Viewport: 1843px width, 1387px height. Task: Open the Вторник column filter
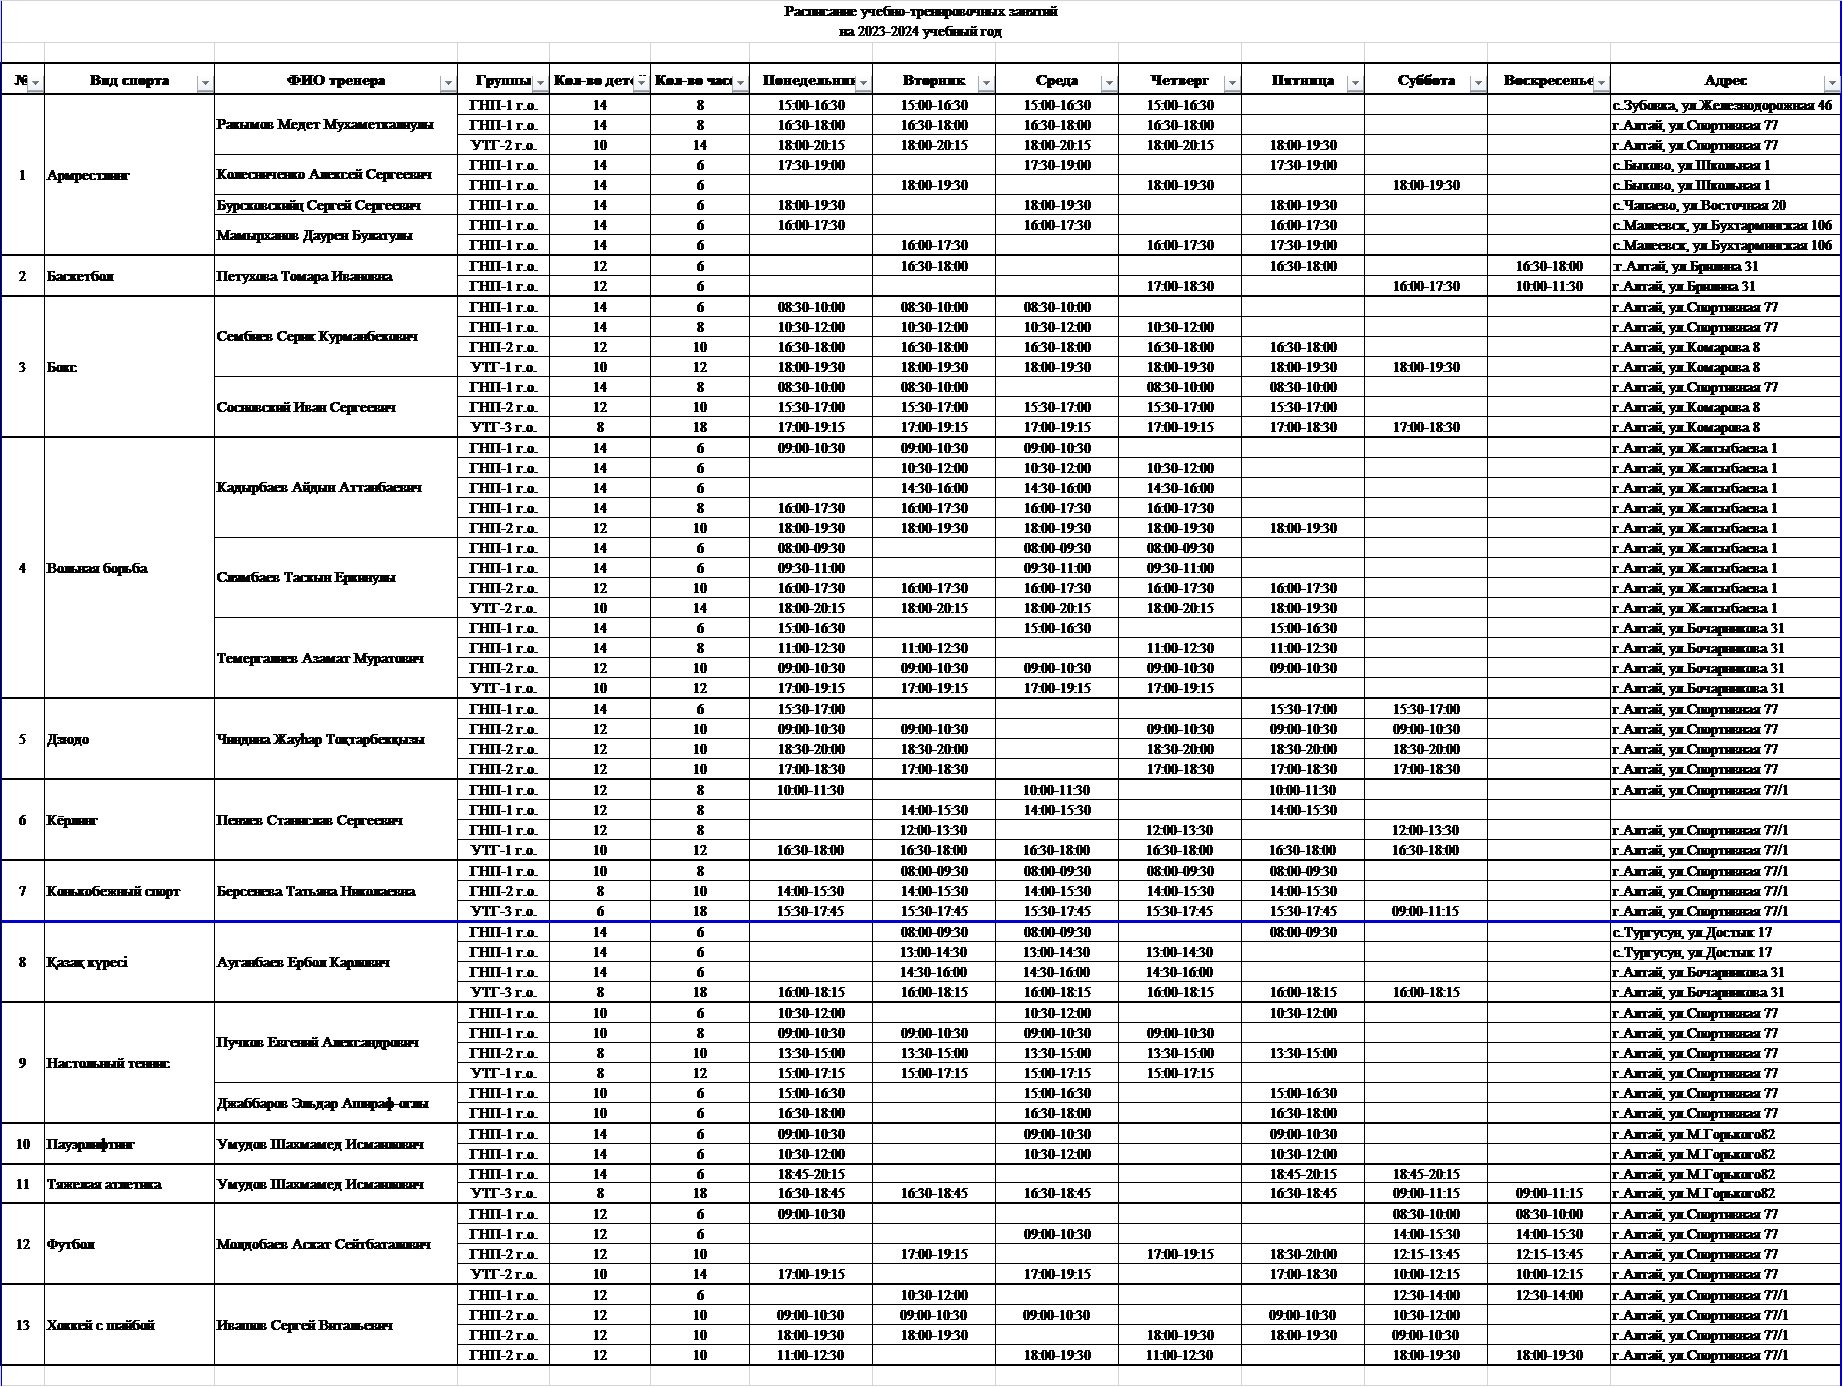click(x=986, y=84)
